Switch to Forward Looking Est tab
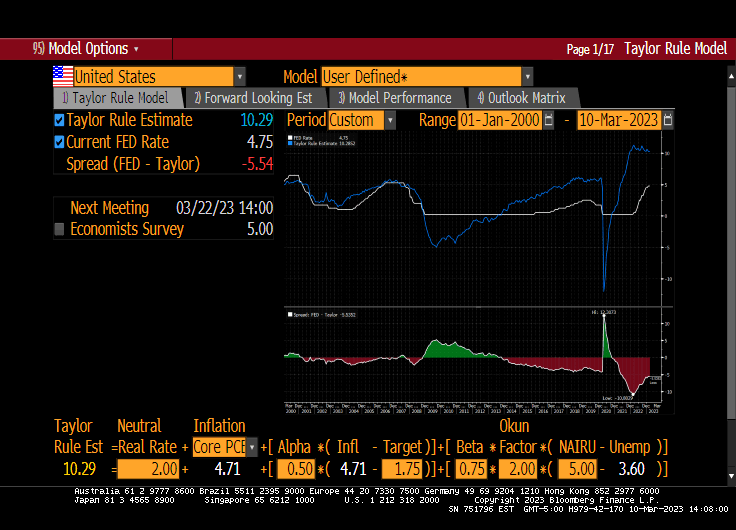The width and height of the screenshot is (736, 530). [253, 98]
